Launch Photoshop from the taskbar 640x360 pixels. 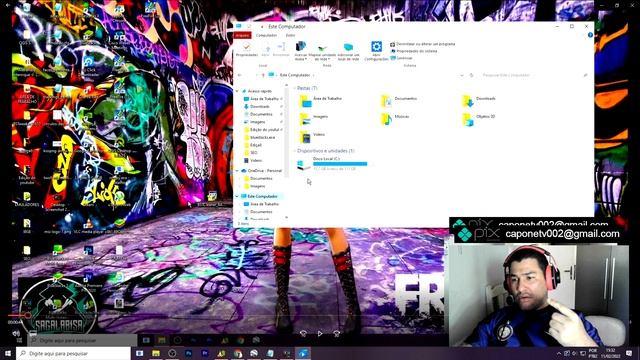(188, 353)
